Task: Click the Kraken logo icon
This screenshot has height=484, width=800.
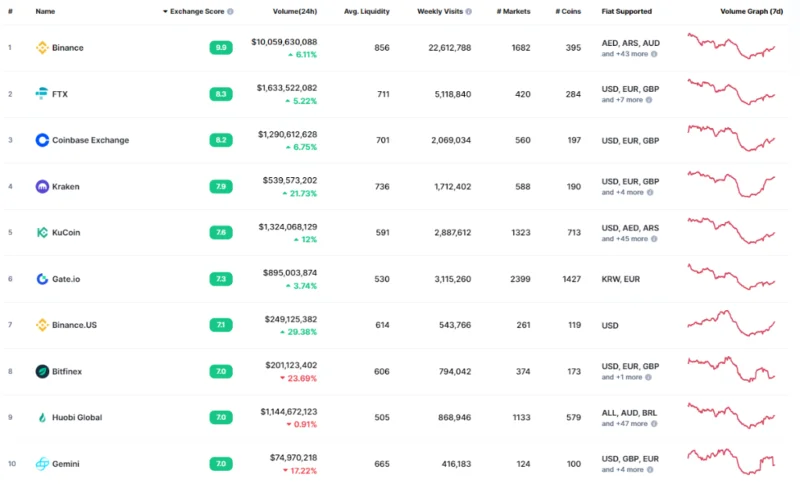Action: pos(42,186)
